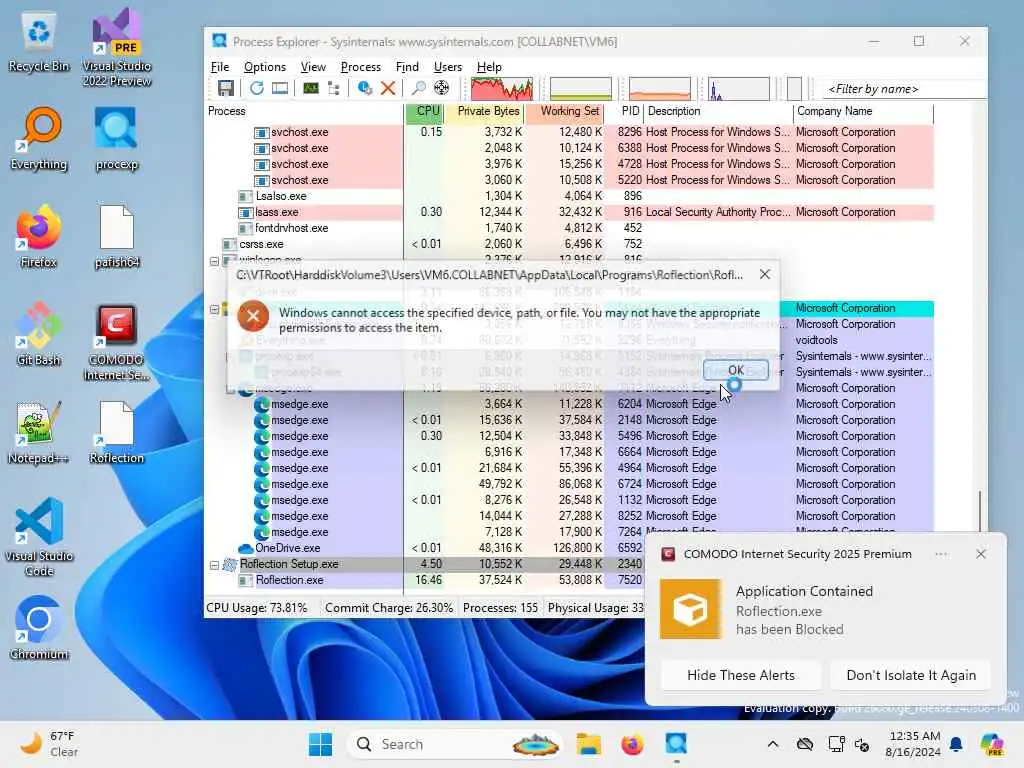Collapse the winlogon.exe tree node

click(x=214, y=261)
